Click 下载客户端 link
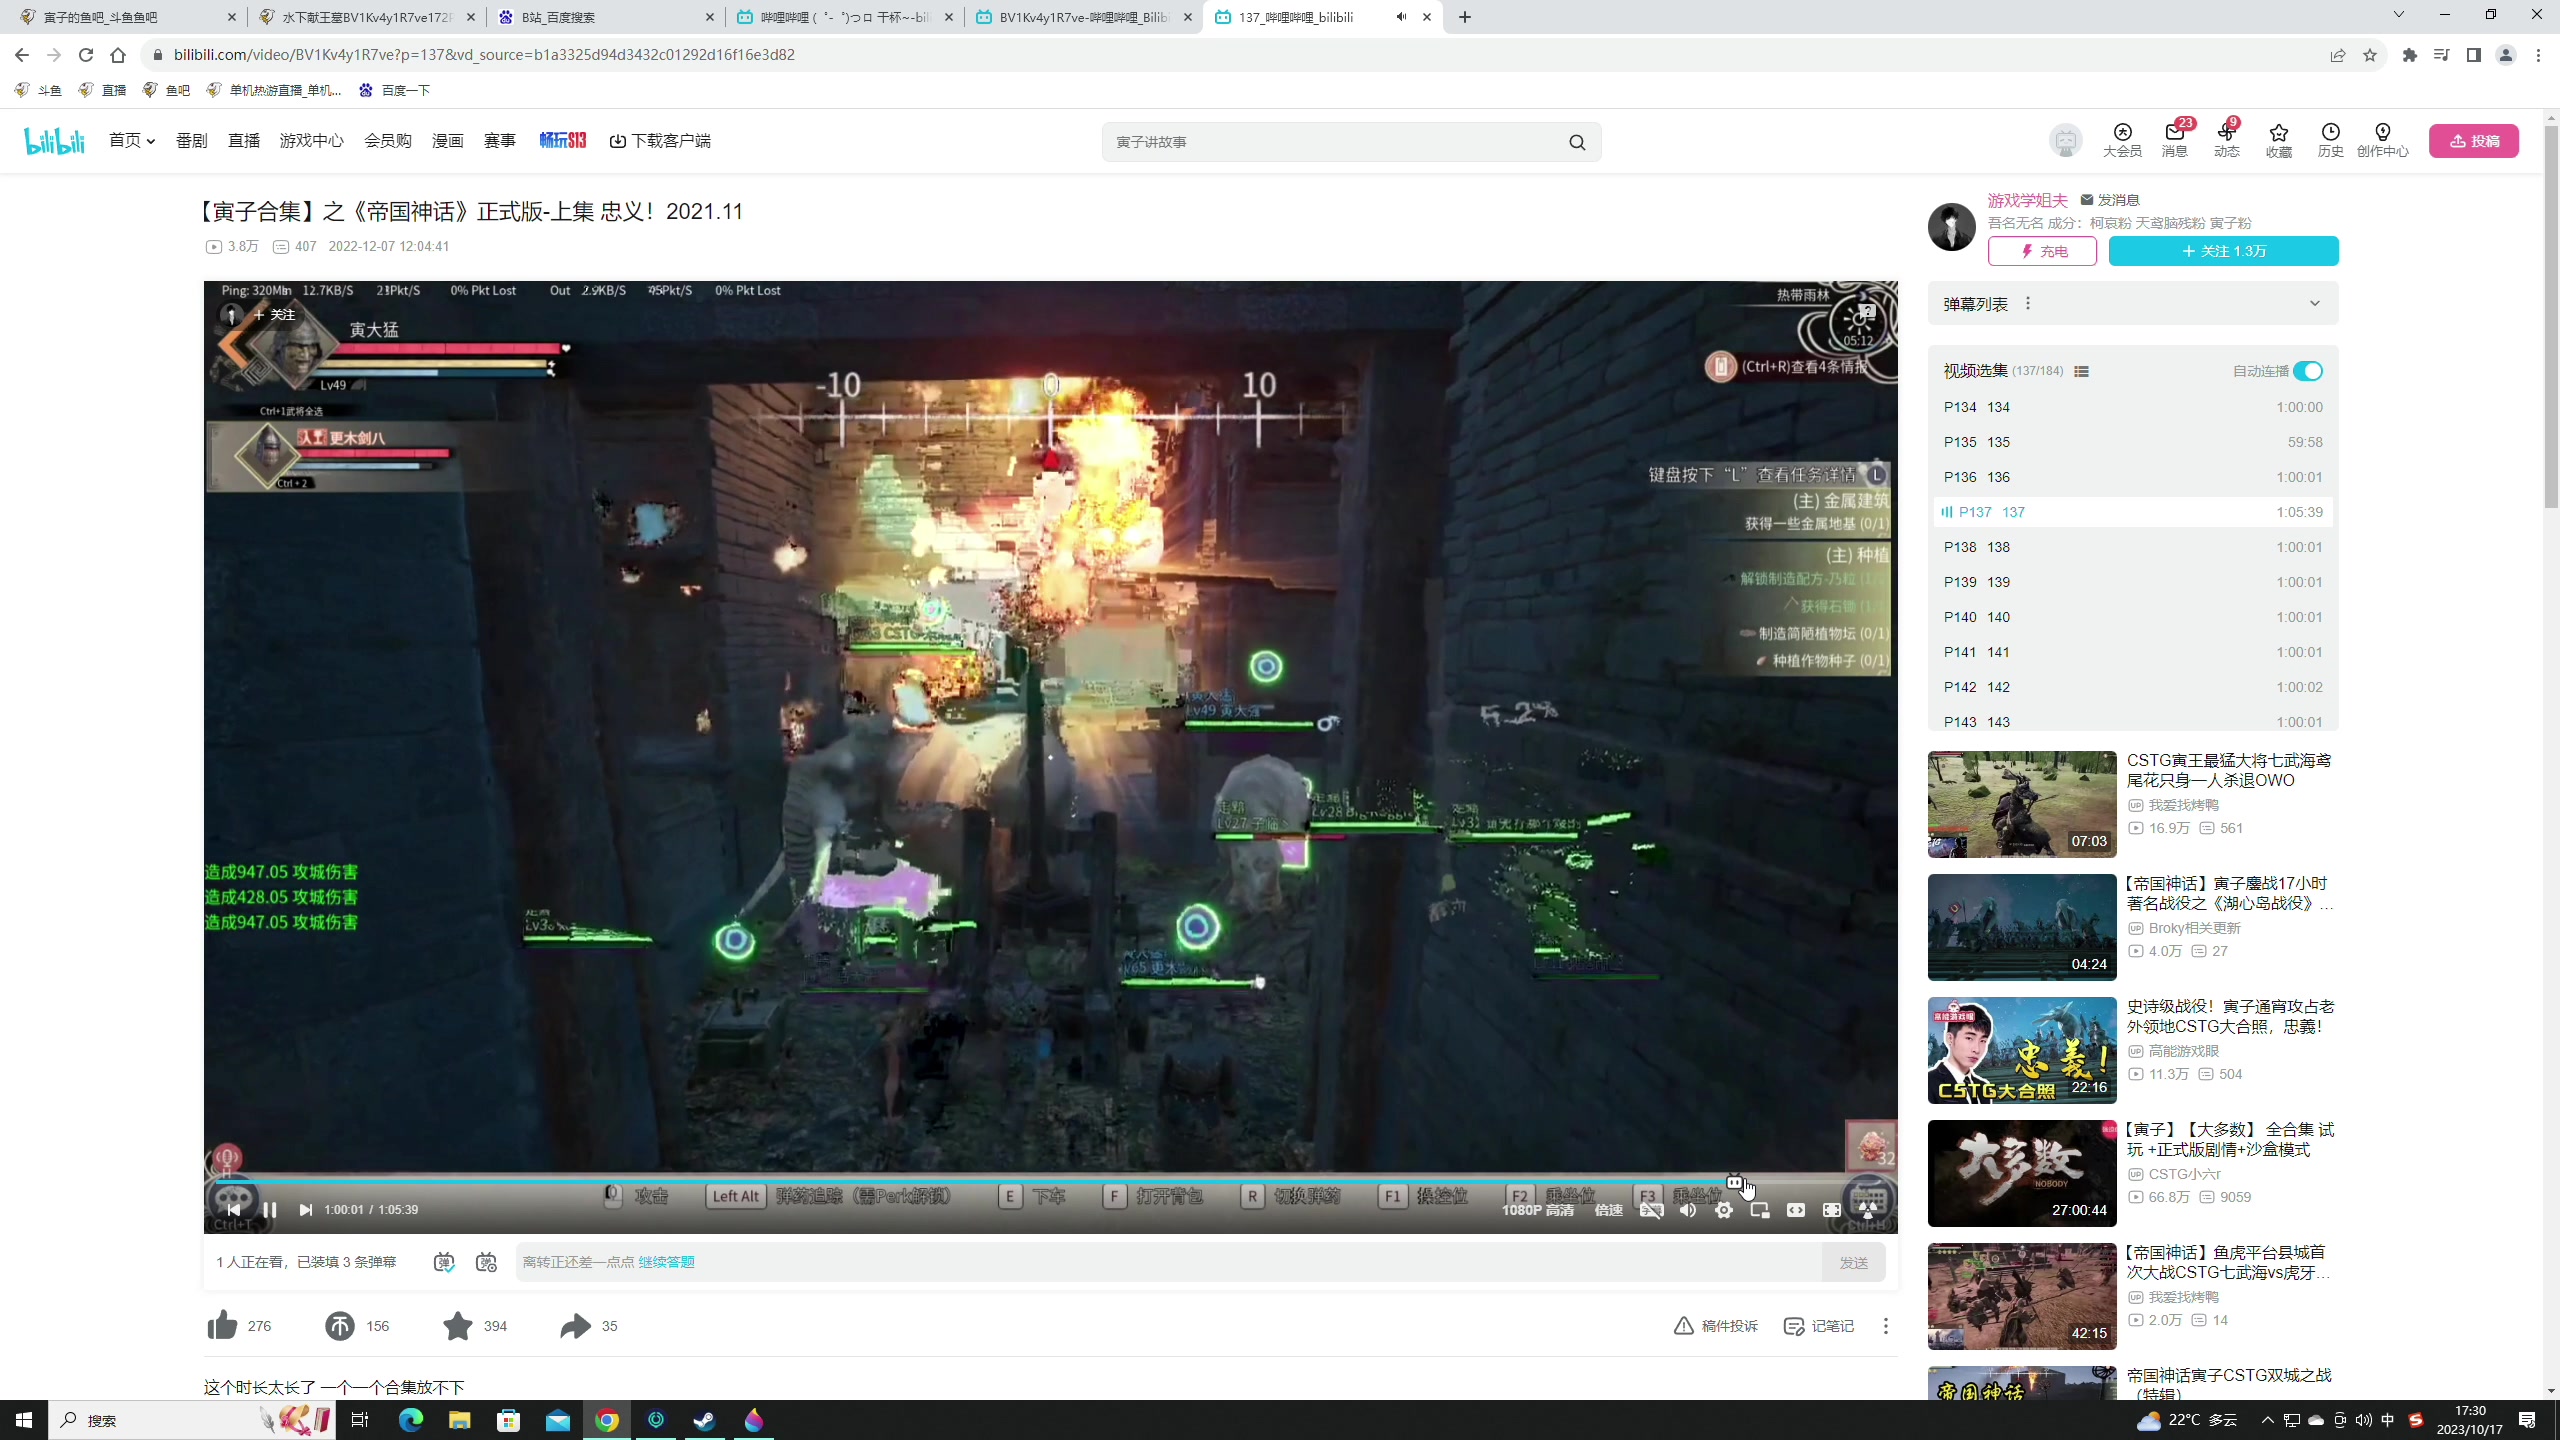2560x1440 pixels. (660, 141)
